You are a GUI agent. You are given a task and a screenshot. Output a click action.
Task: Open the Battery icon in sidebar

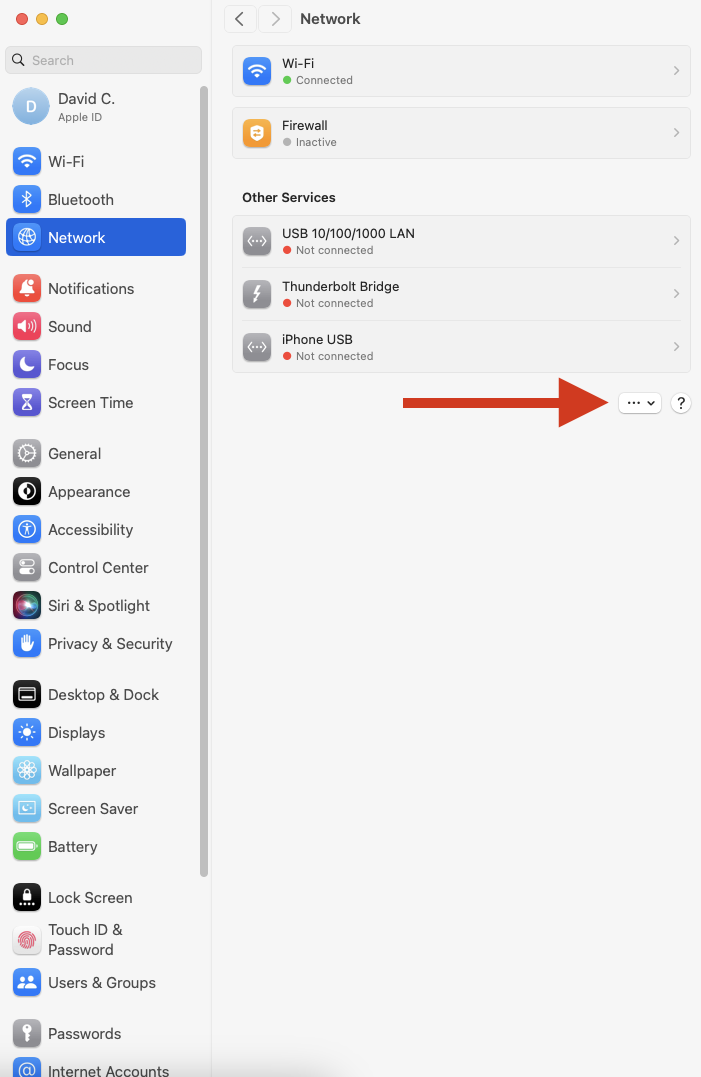tap(27, 846)
